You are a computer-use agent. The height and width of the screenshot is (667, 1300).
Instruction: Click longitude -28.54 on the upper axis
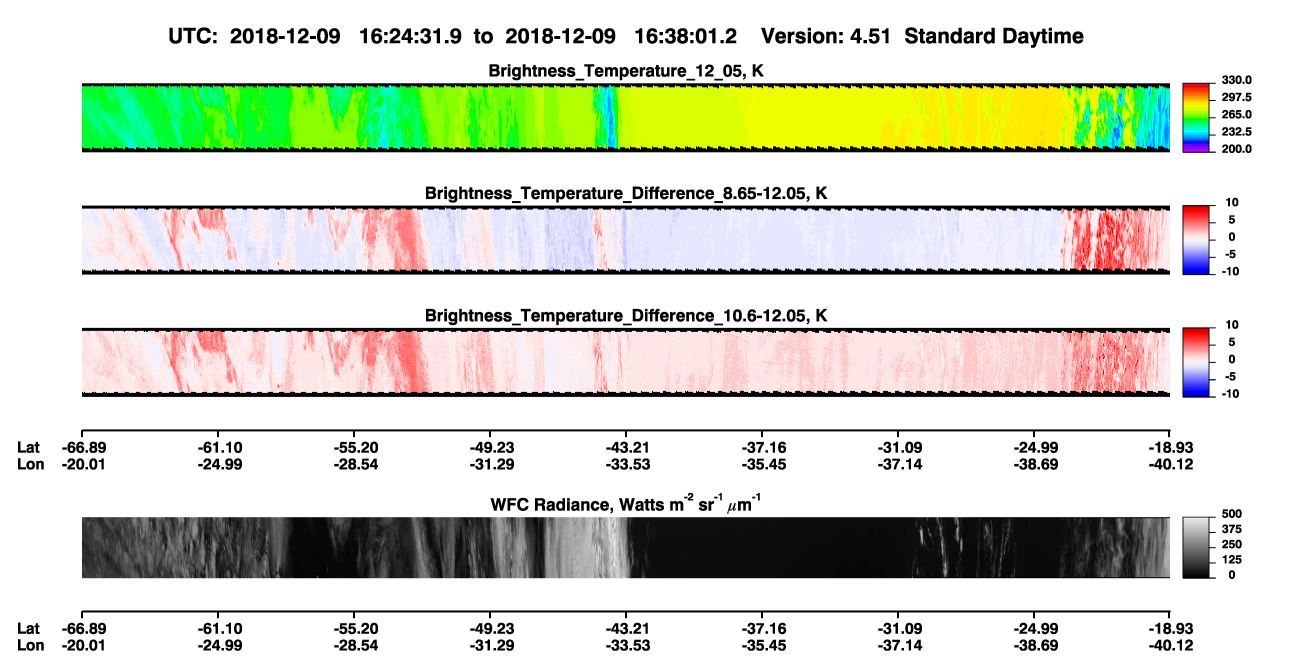pyautogui.click(x=354, y=464)
